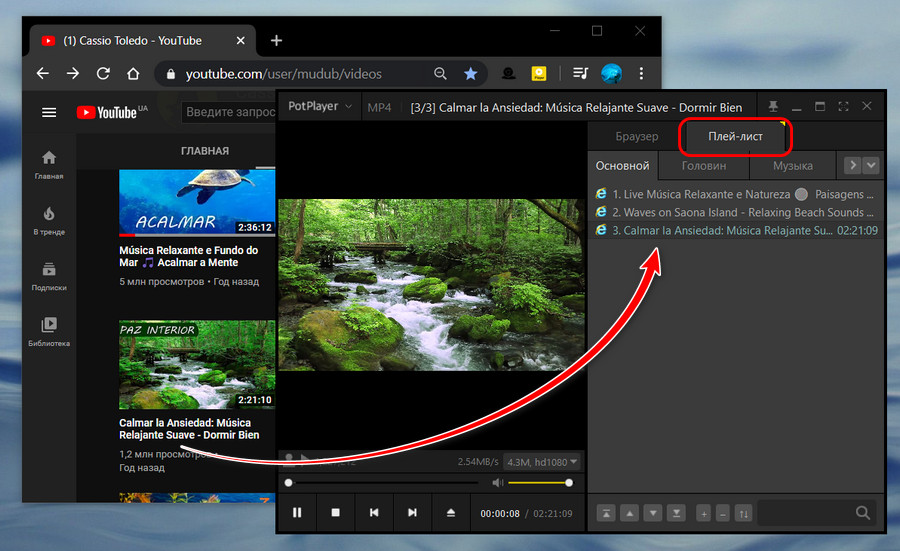Close the Cassio Toledo YouTube tab
The height and width of the screenshot is (551, 900).
coord(240,41)
